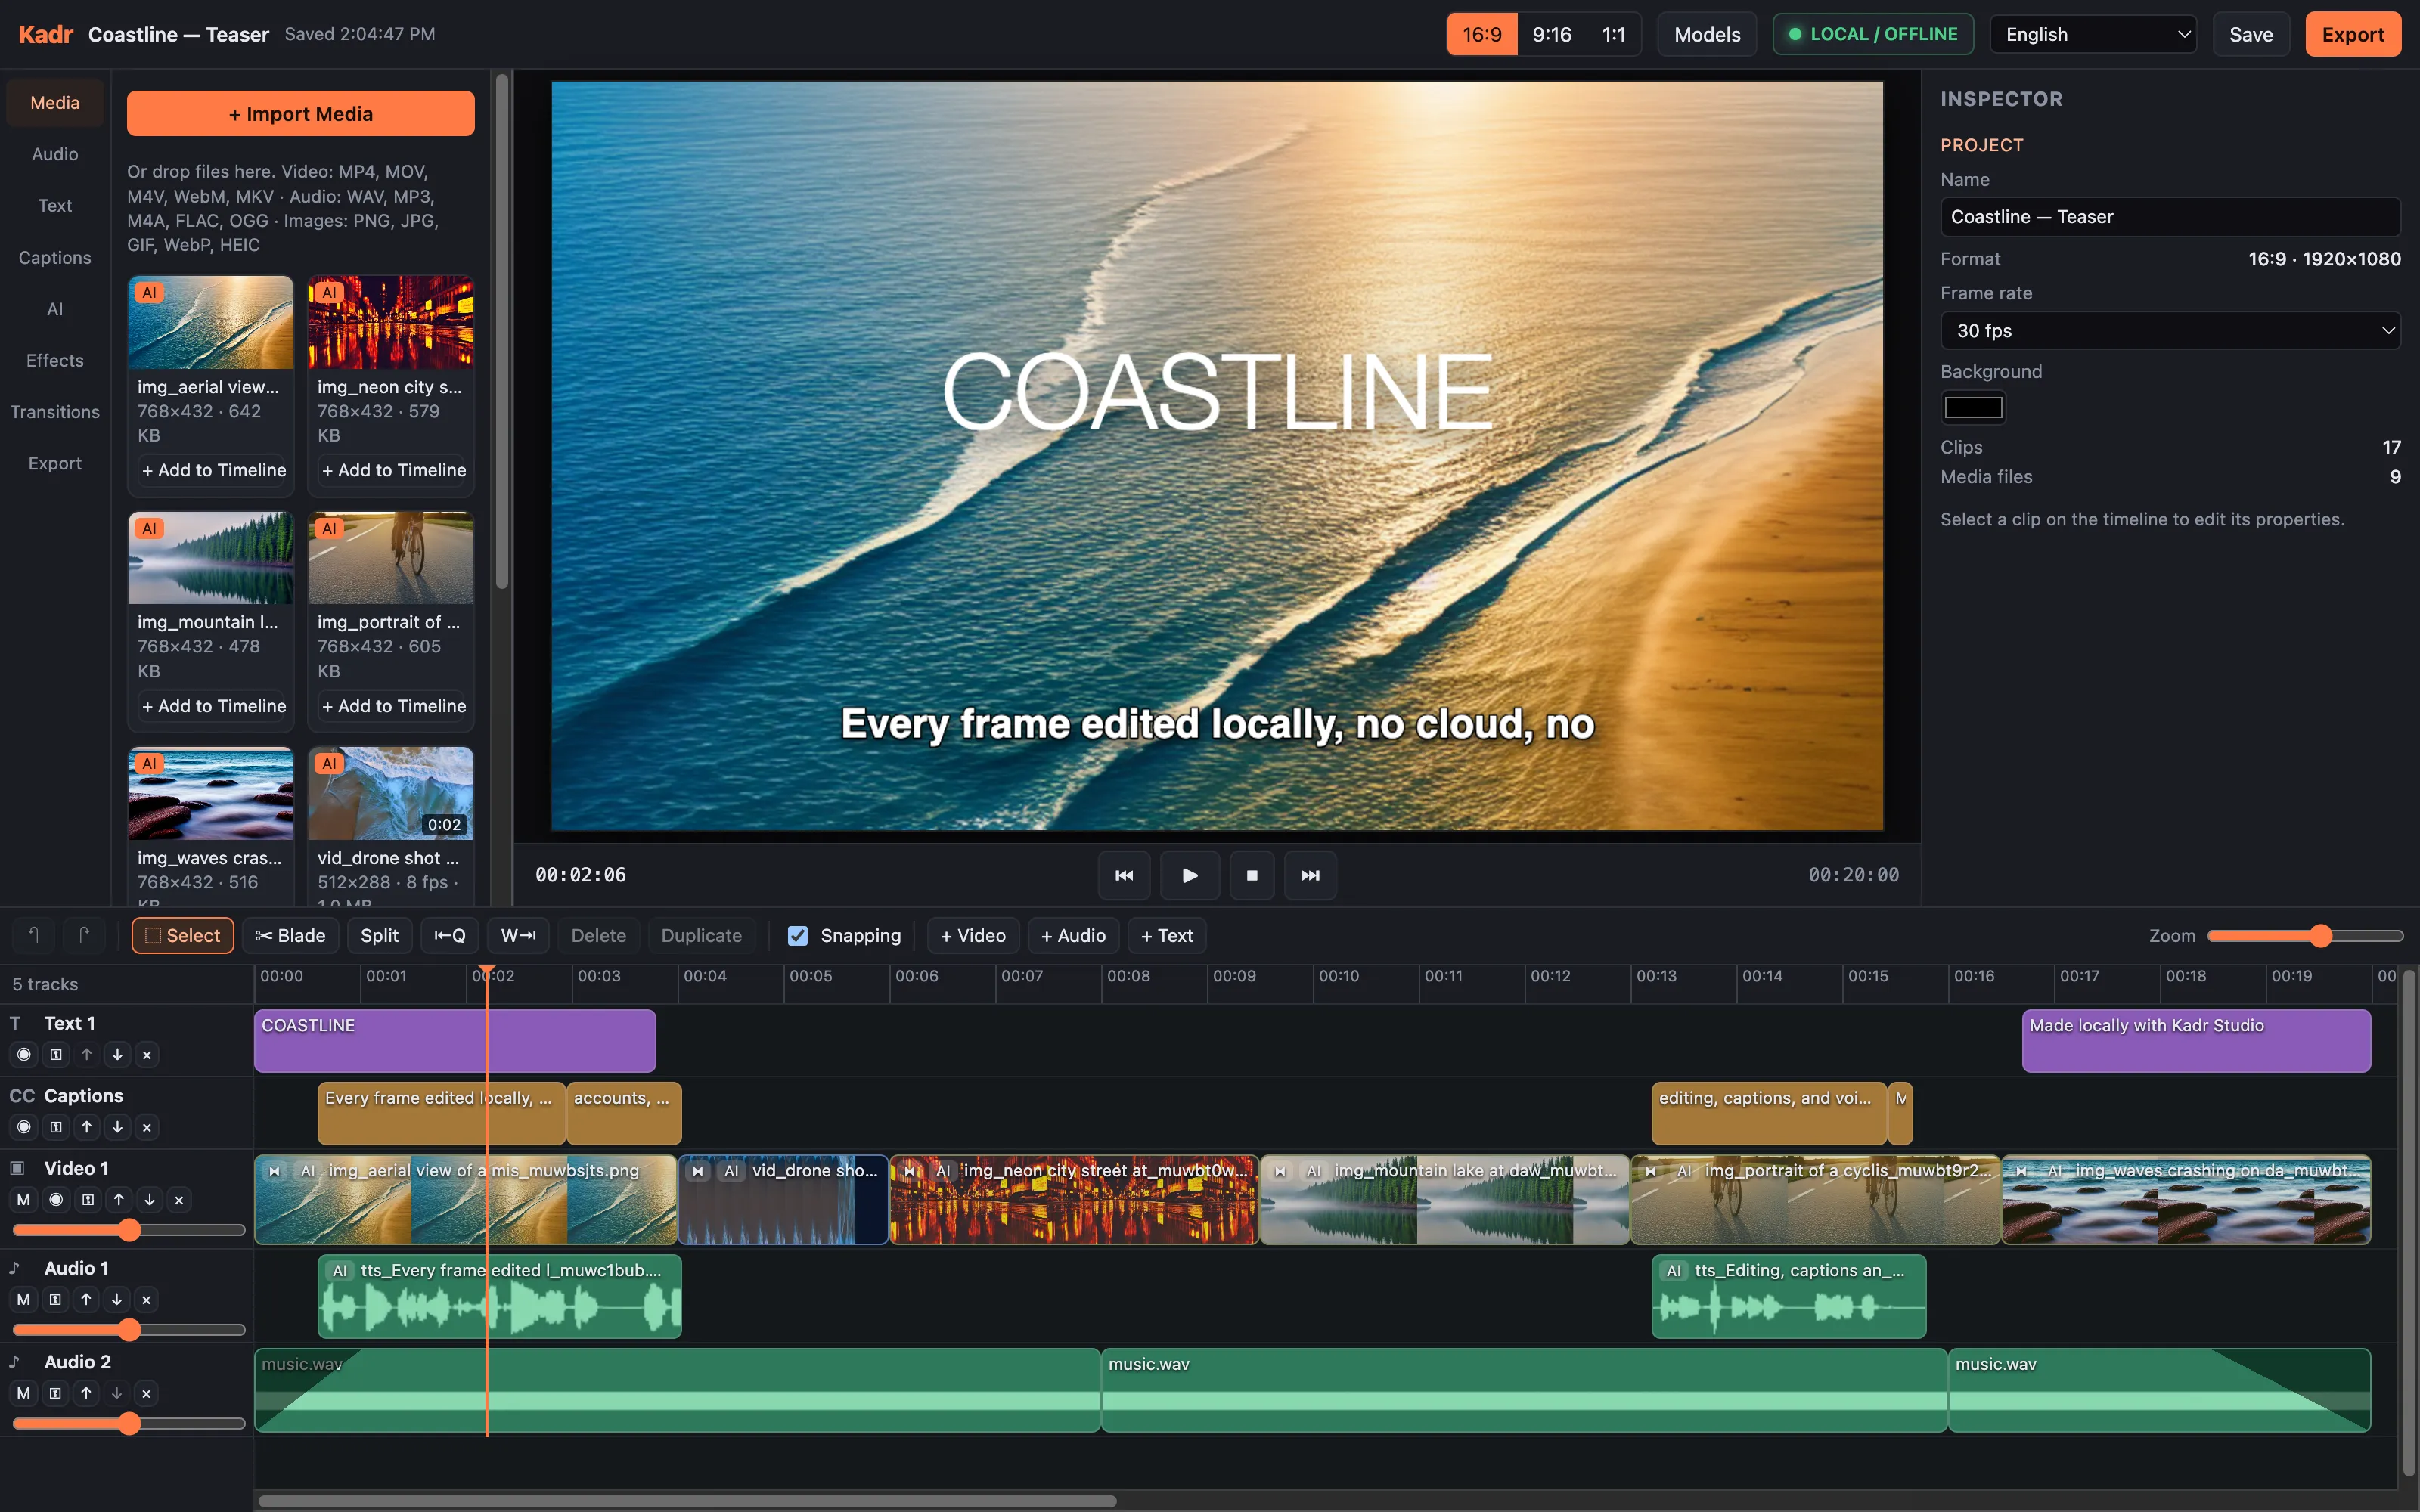Move Captions track up
Viewport: 2420px width, 1512px height.
pyautogui.click(x=87, y=1127)
